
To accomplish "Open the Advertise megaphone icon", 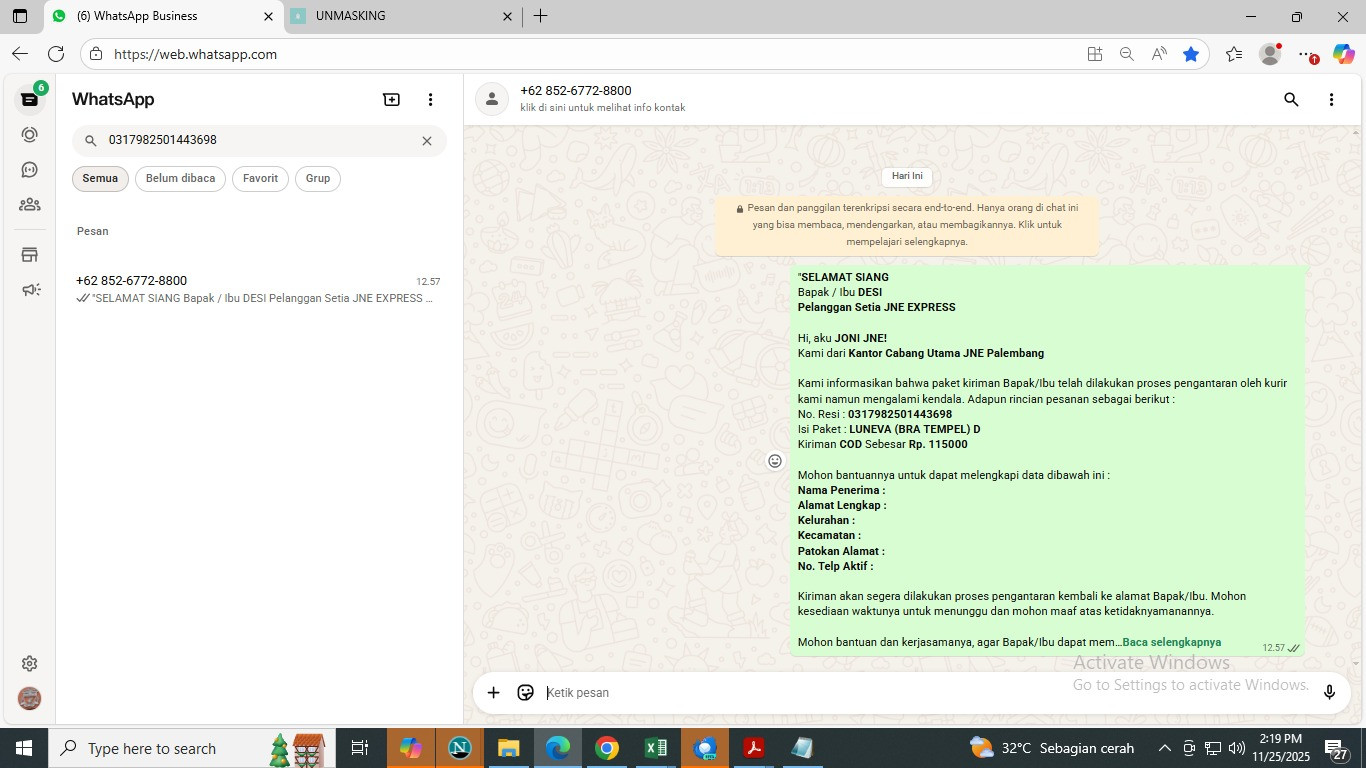I will [30, 290].
